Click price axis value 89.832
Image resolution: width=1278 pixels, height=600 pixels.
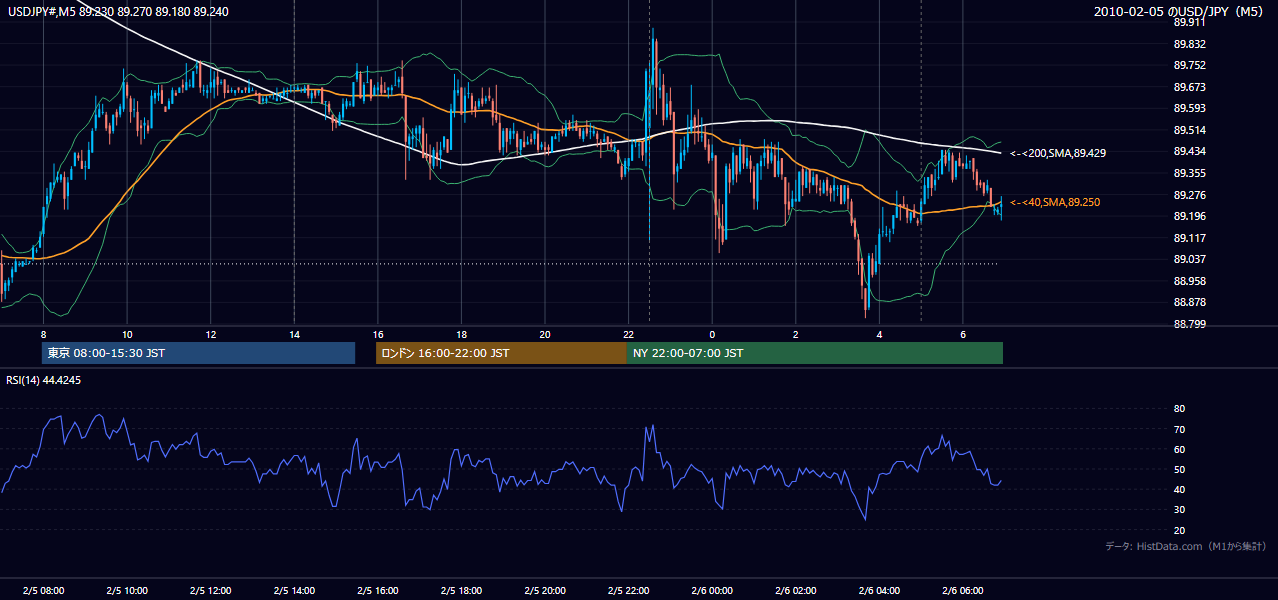1189,44
